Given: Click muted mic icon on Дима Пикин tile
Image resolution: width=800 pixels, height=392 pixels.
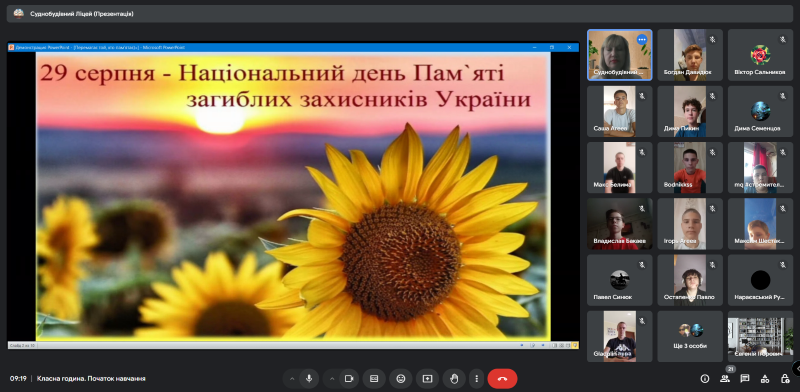Looking at the screenshot, I should point(712,95).
